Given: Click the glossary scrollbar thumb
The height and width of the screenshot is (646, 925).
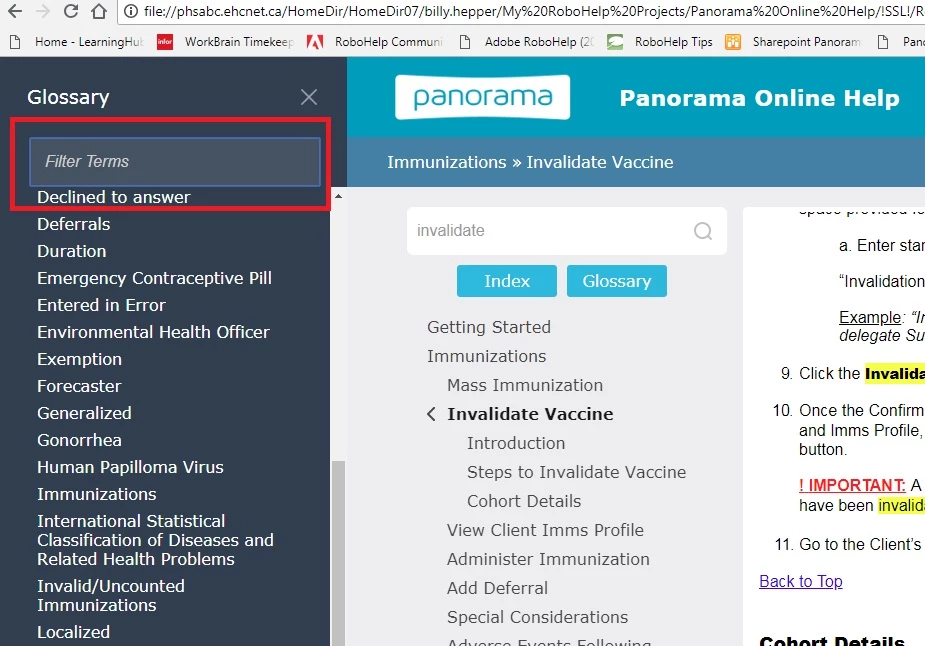Looking at the screenshot, I should pyautogui.click(x=338, y=553).
